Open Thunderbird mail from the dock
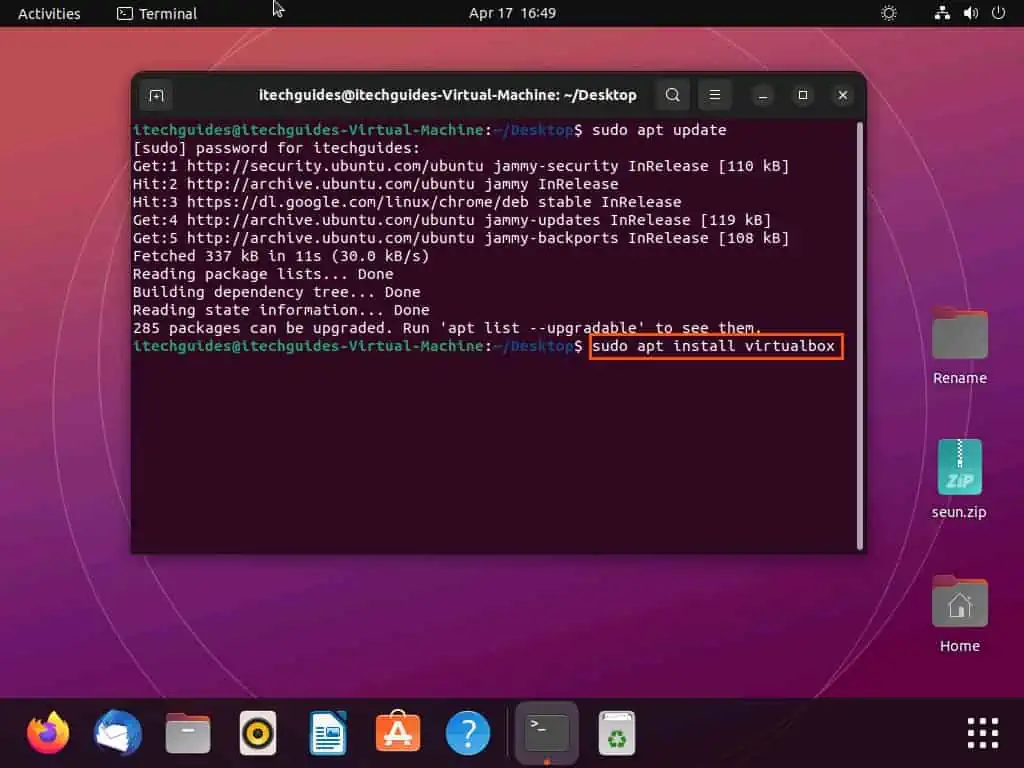Viewport: 1024px width, 768px height. click(118, 733)
